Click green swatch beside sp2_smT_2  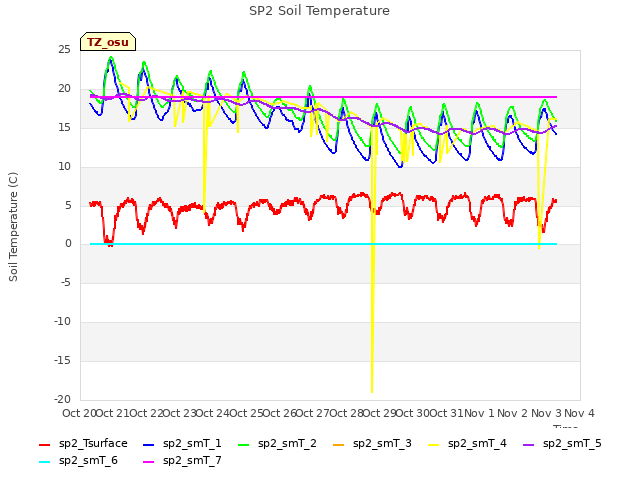click(243, 444)
